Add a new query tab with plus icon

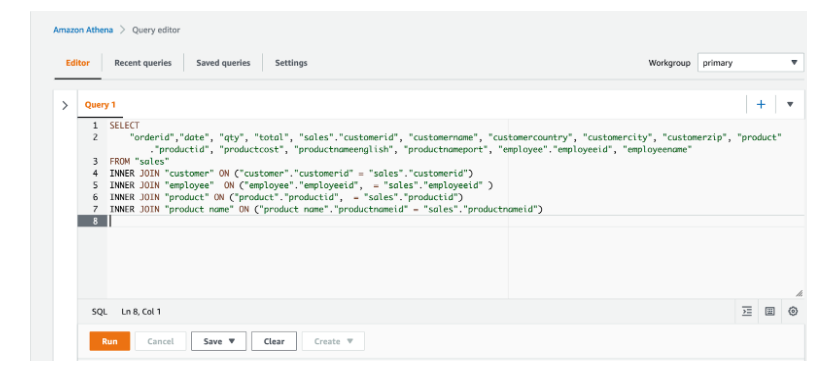[x=761, y=105]
